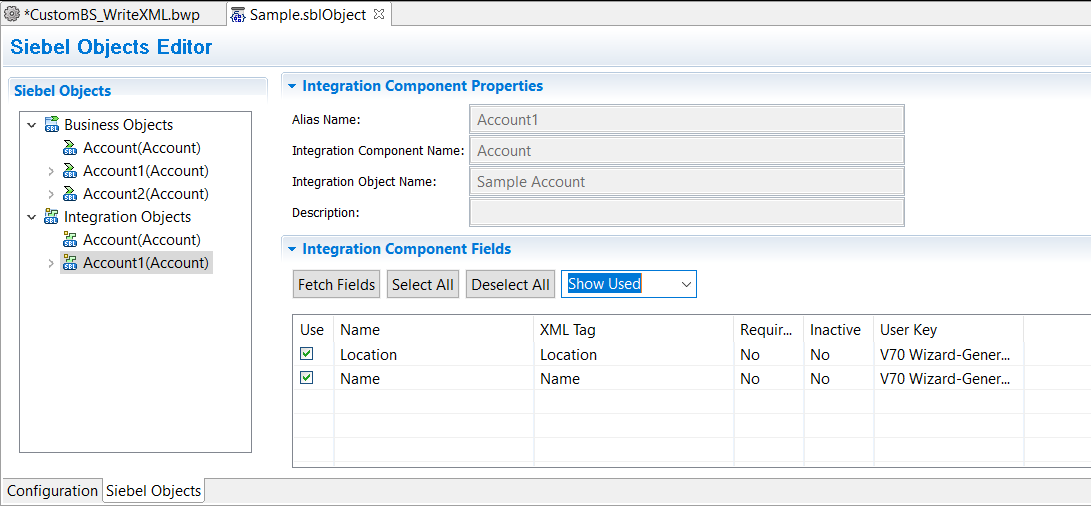Click the Use column header
The width and height of the screenshot is (1091, 506).
coord(312,330)
